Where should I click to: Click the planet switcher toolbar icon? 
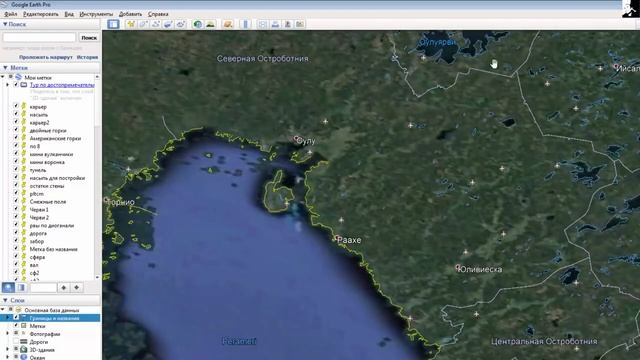(228, 24)
